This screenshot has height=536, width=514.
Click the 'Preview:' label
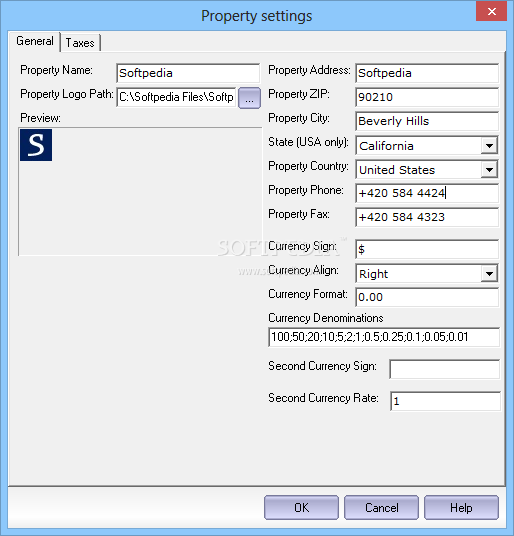pyautogui.click(x=40, y=118)
